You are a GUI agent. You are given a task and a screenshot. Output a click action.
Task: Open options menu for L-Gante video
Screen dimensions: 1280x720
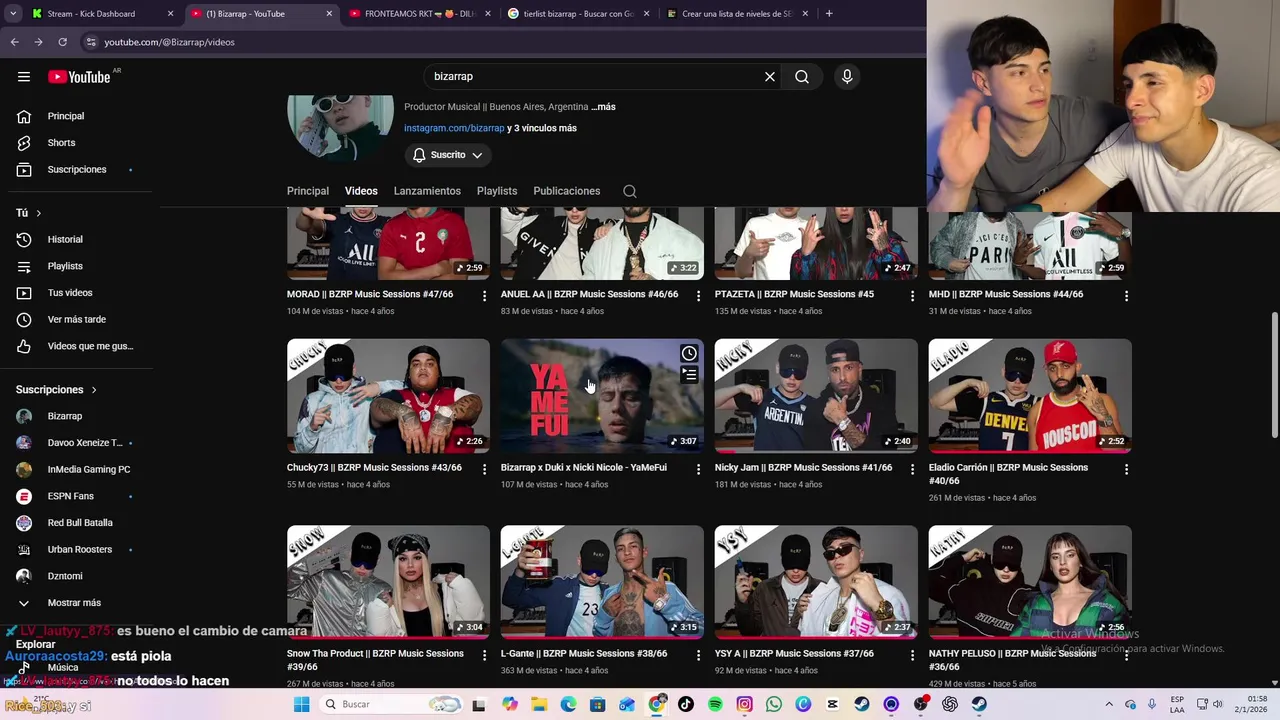(698, 655)
